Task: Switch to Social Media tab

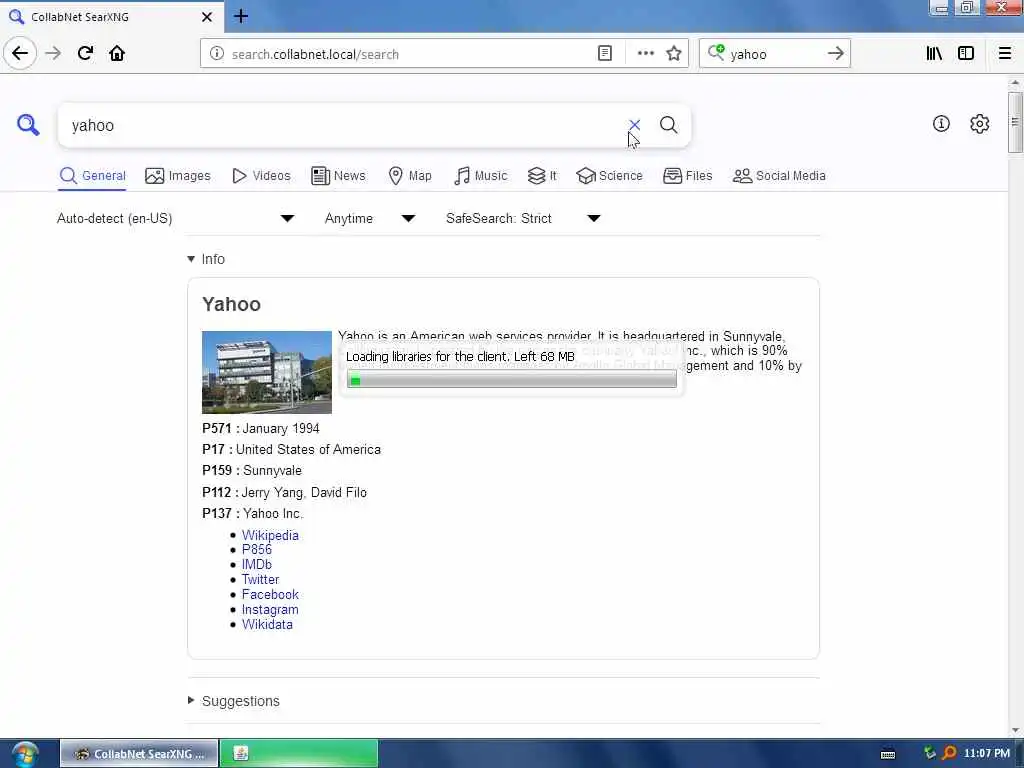Action: [x=779, y=176]
